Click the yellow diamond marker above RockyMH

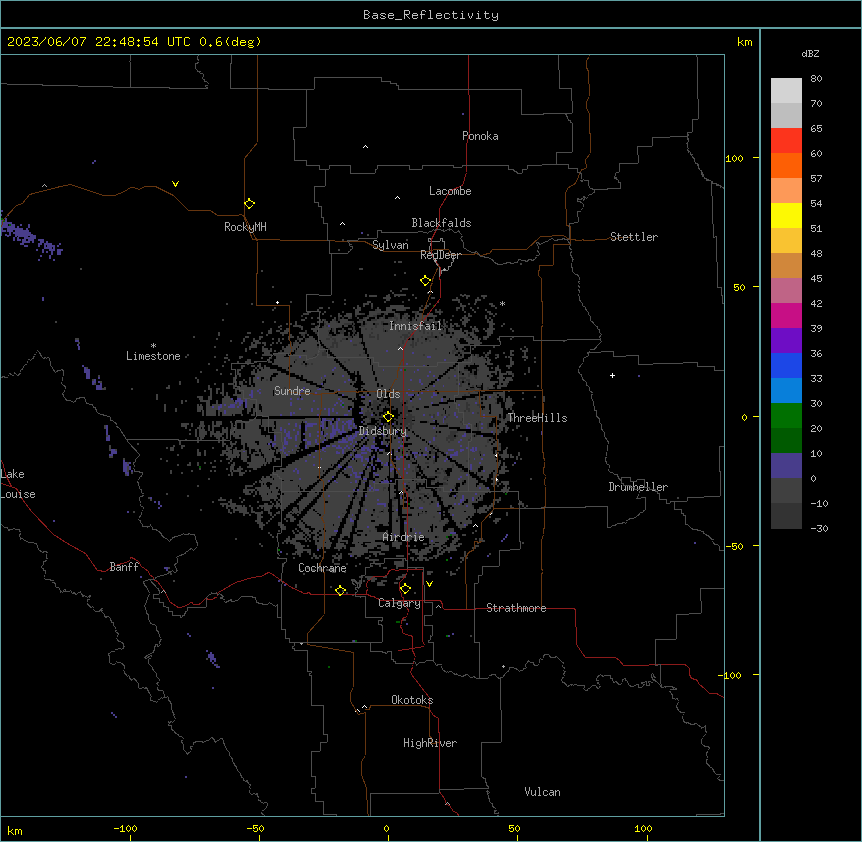pyautogui.click(x=250, y=204)
